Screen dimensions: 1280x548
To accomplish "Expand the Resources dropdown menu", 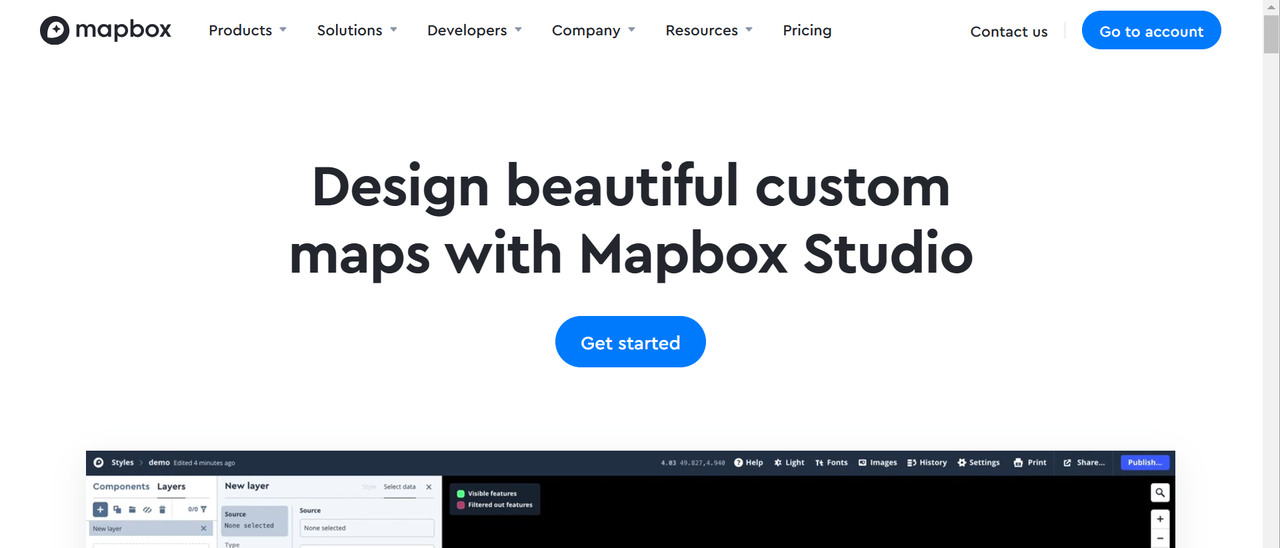I will [x=709, y=30].
